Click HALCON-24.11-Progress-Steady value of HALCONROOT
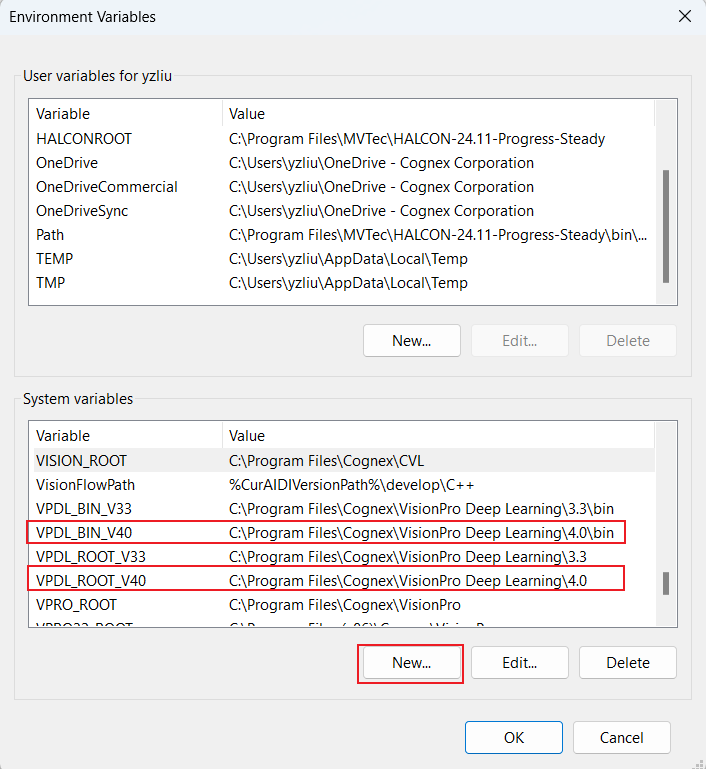 pyautogui.click(x=417, y=139)
